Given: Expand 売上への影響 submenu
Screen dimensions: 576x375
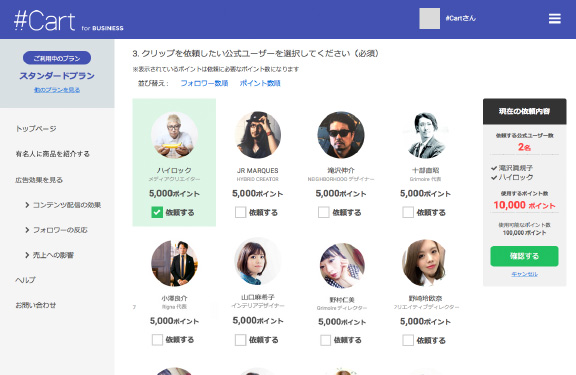Looking at the screenshot, I should pyautogui.click(x=49, y=255).
